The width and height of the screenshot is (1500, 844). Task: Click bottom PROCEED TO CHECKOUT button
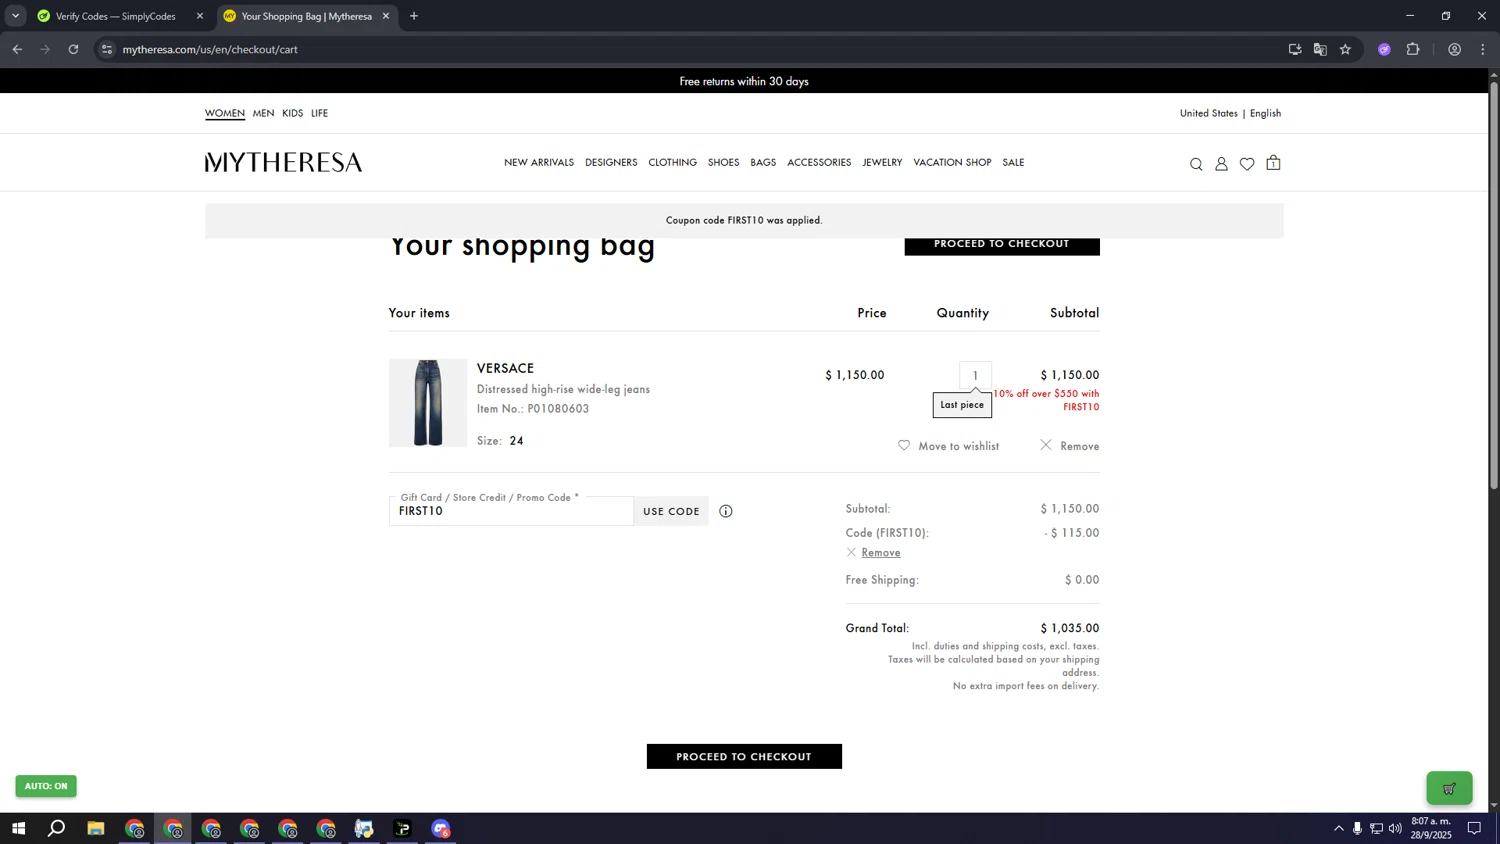tap(744, 756)
